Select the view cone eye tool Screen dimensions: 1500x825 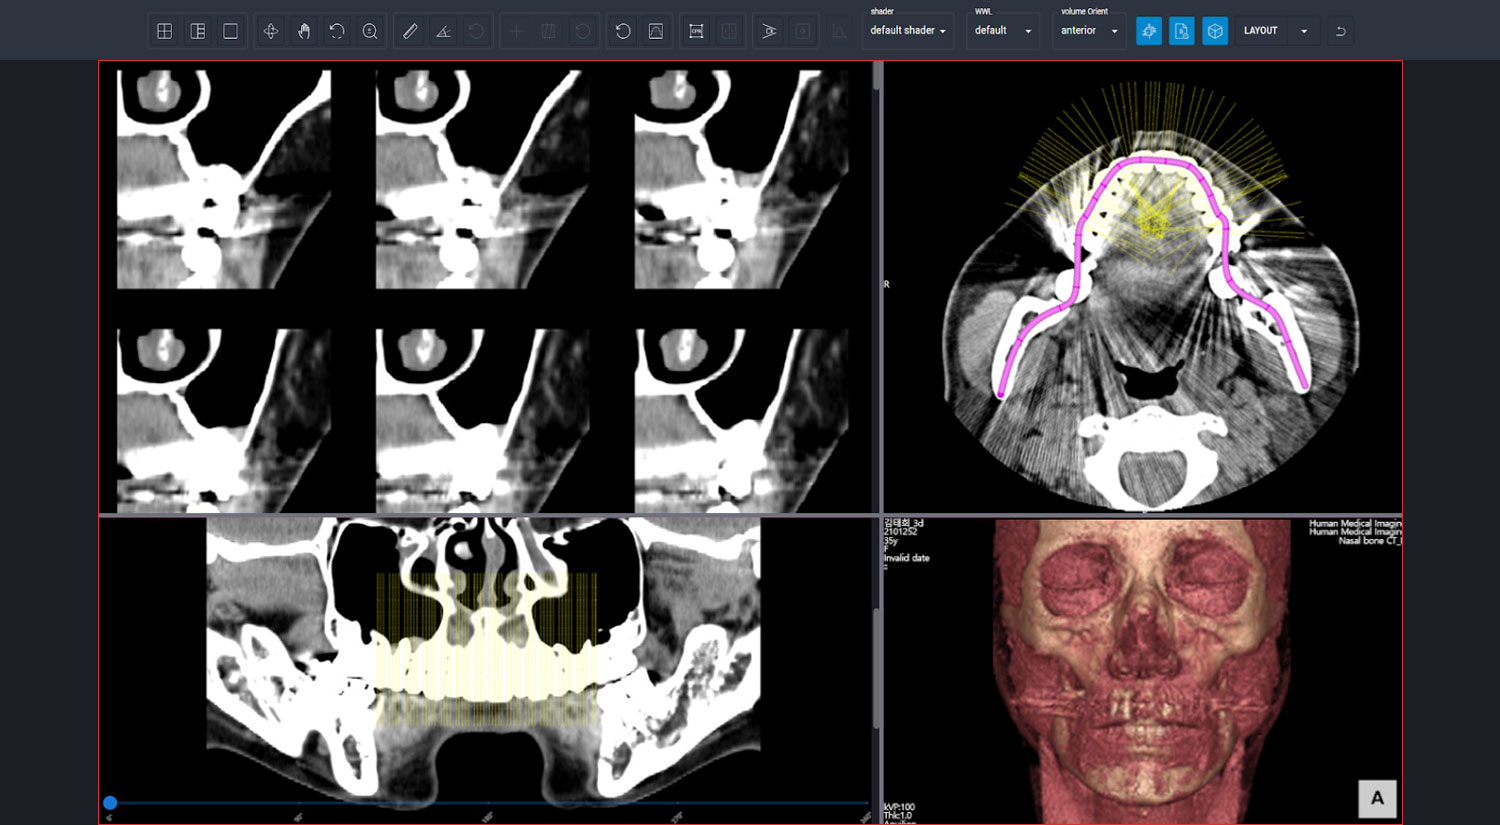point(769,31)
